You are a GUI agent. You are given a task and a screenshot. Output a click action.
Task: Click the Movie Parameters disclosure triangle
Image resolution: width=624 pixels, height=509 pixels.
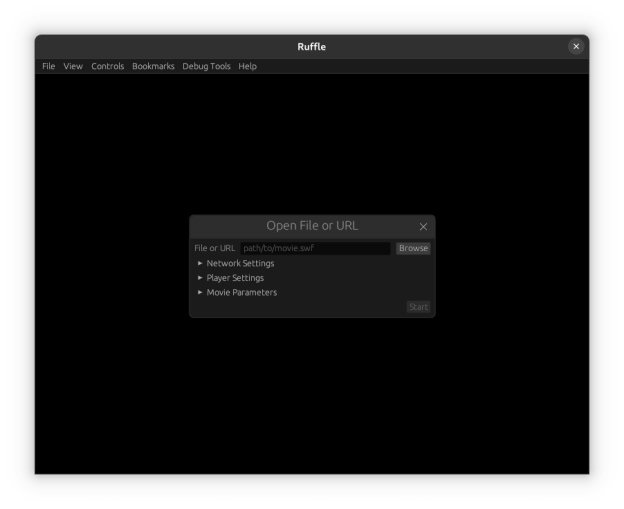[x=200, y=292]
